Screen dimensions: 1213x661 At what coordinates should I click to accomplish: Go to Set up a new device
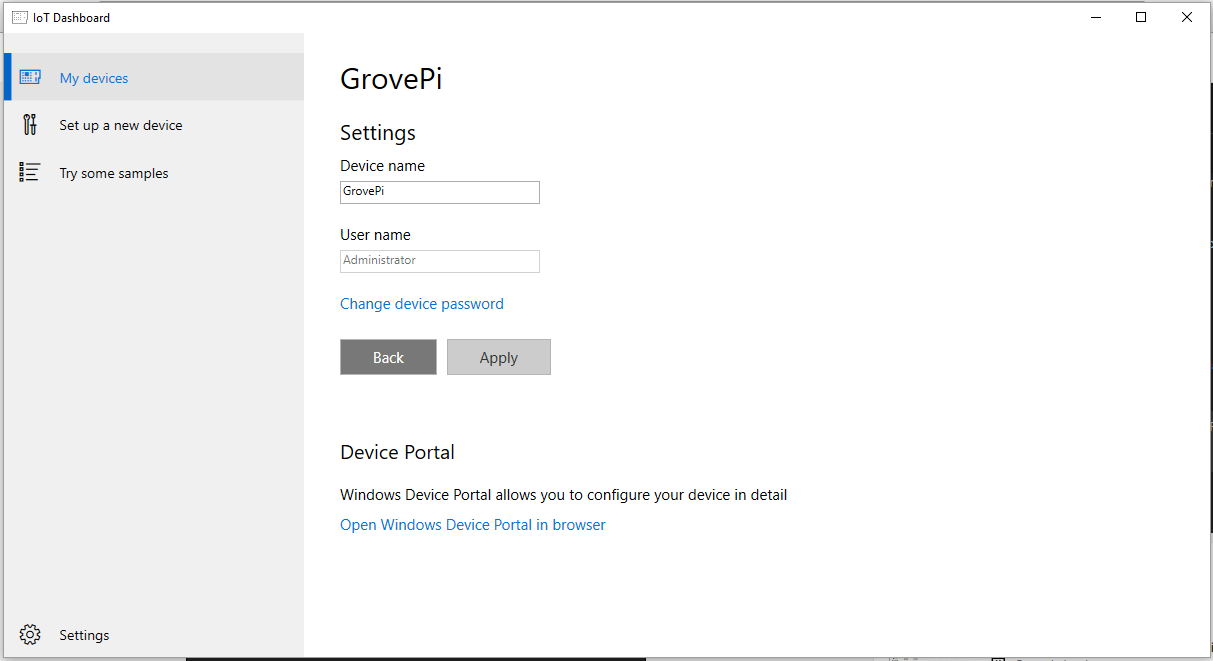coord(121,125)
